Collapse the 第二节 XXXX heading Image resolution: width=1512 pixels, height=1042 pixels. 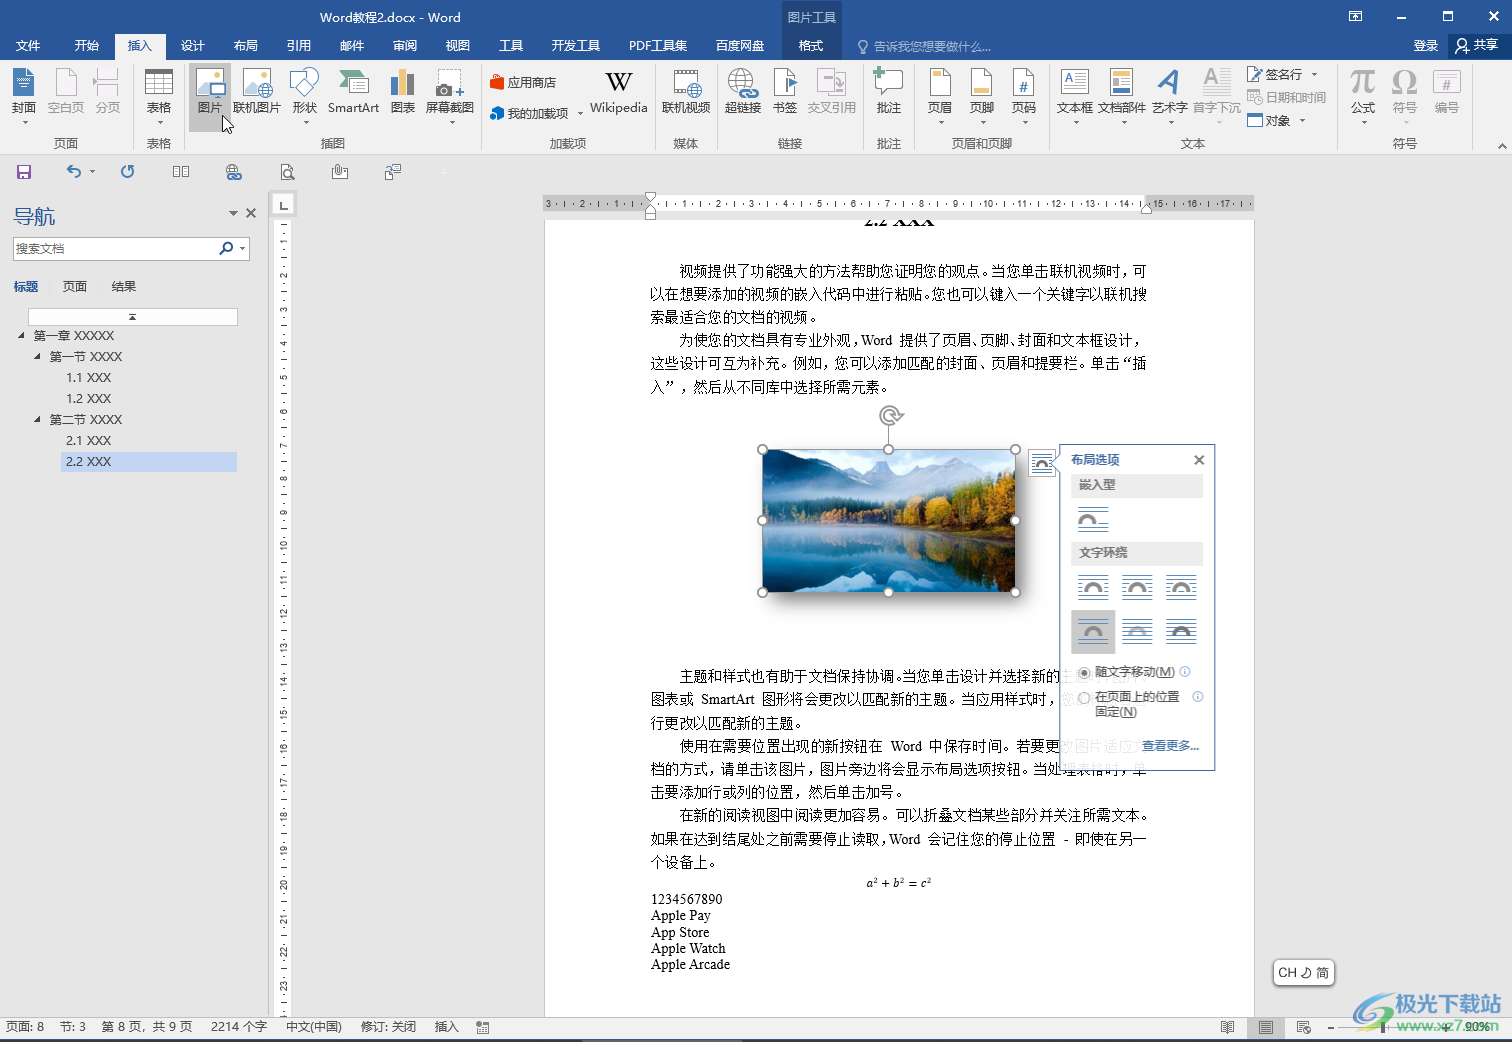pyautogui.click(x=38, y=419)
